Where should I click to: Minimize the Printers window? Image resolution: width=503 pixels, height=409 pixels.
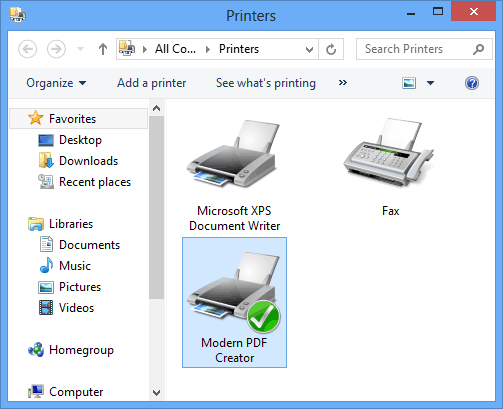[x=411, y=13]
